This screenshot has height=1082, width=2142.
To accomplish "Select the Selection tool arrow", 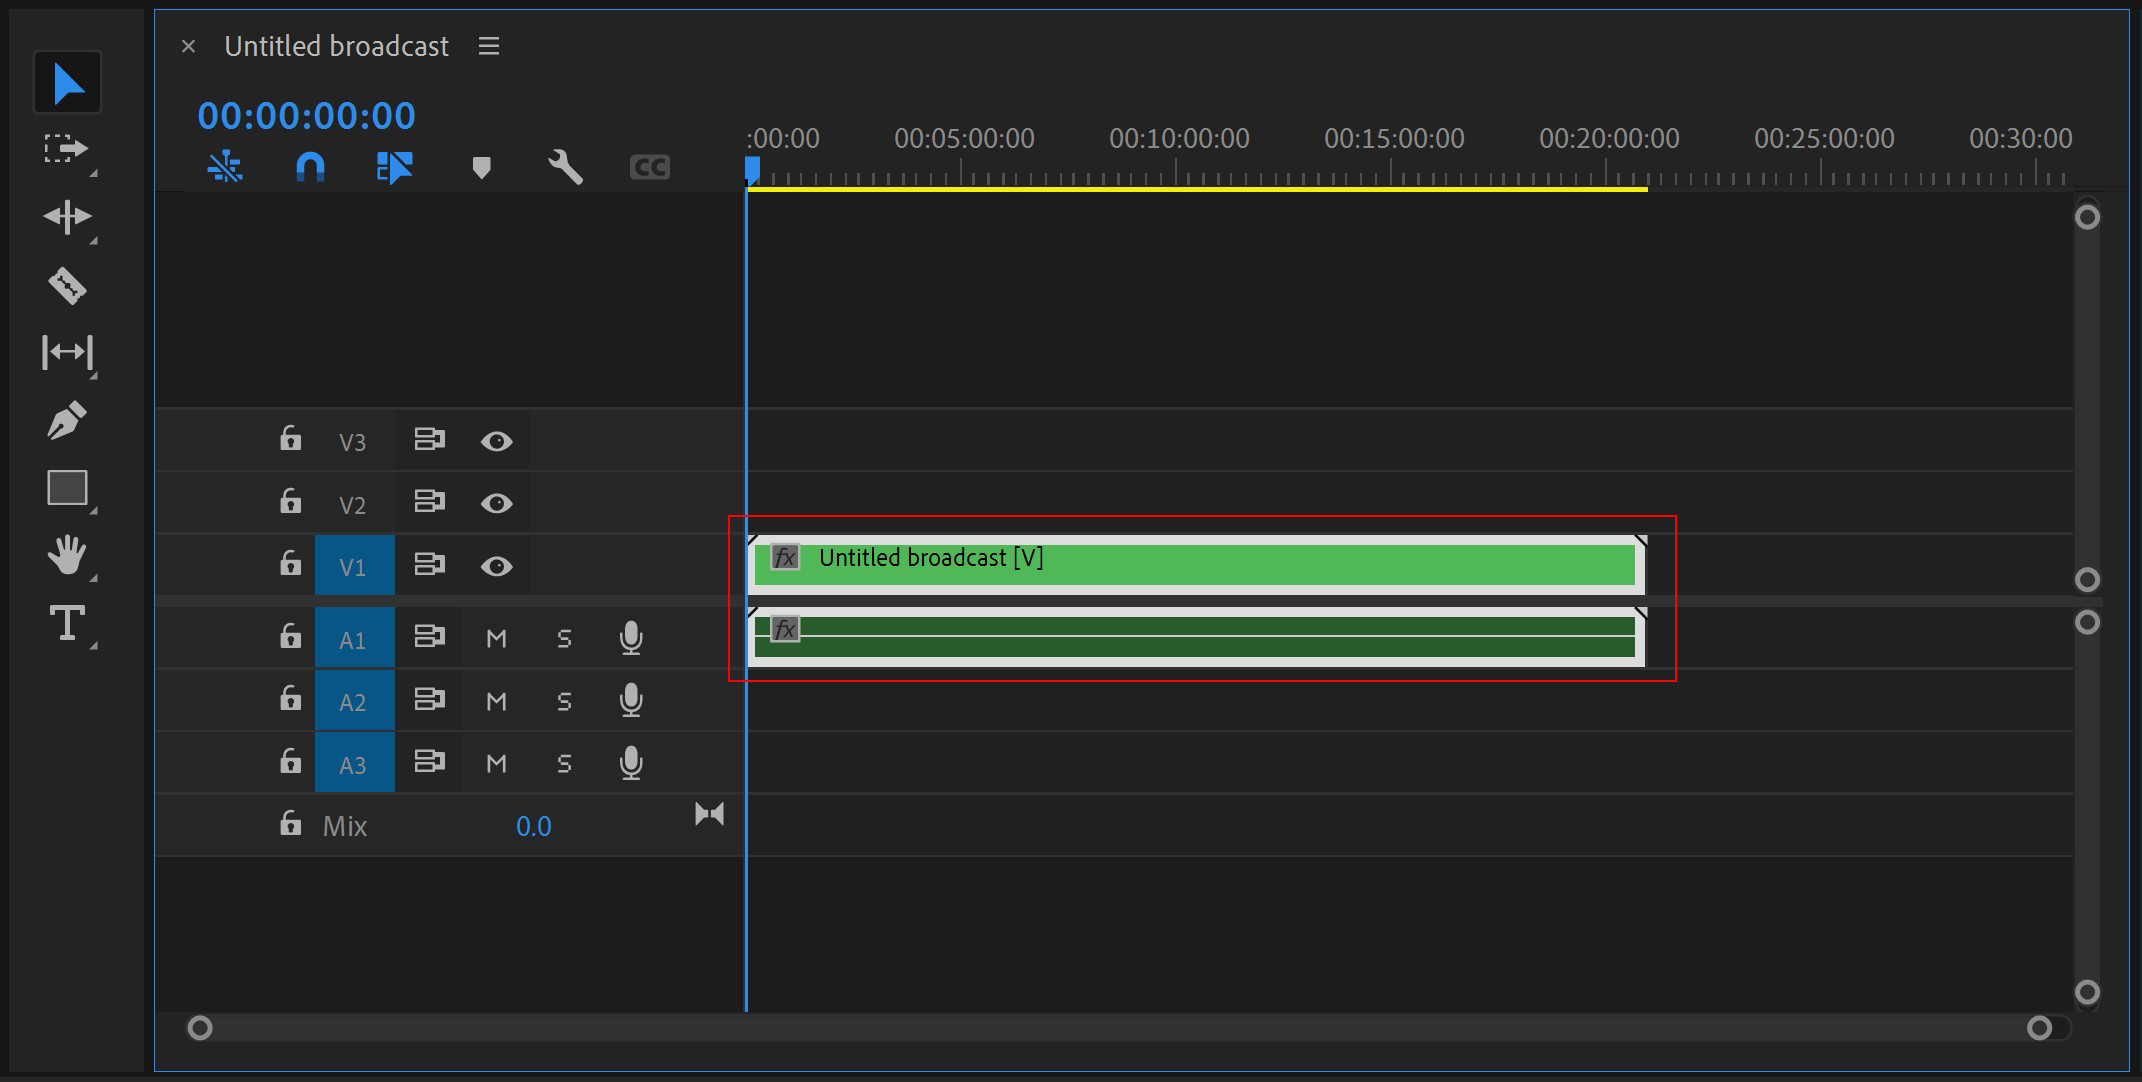I will 67,82.
